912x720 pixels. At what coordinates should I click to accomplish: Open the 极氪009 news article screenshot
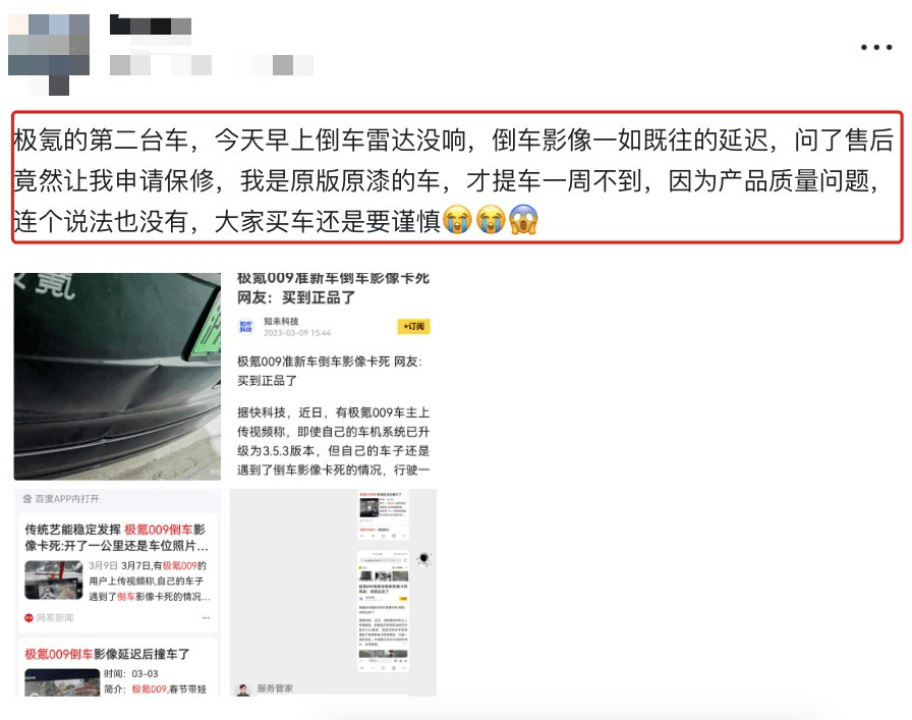[333, 376]
